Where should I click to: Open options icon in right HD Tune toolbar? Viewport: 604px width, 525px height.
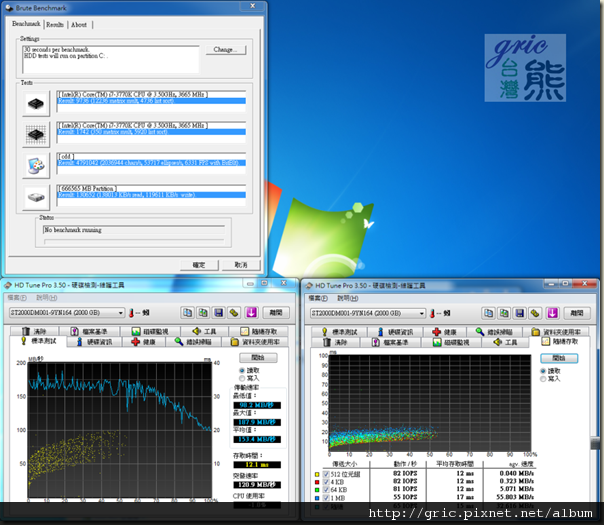[x=535, y=314]
